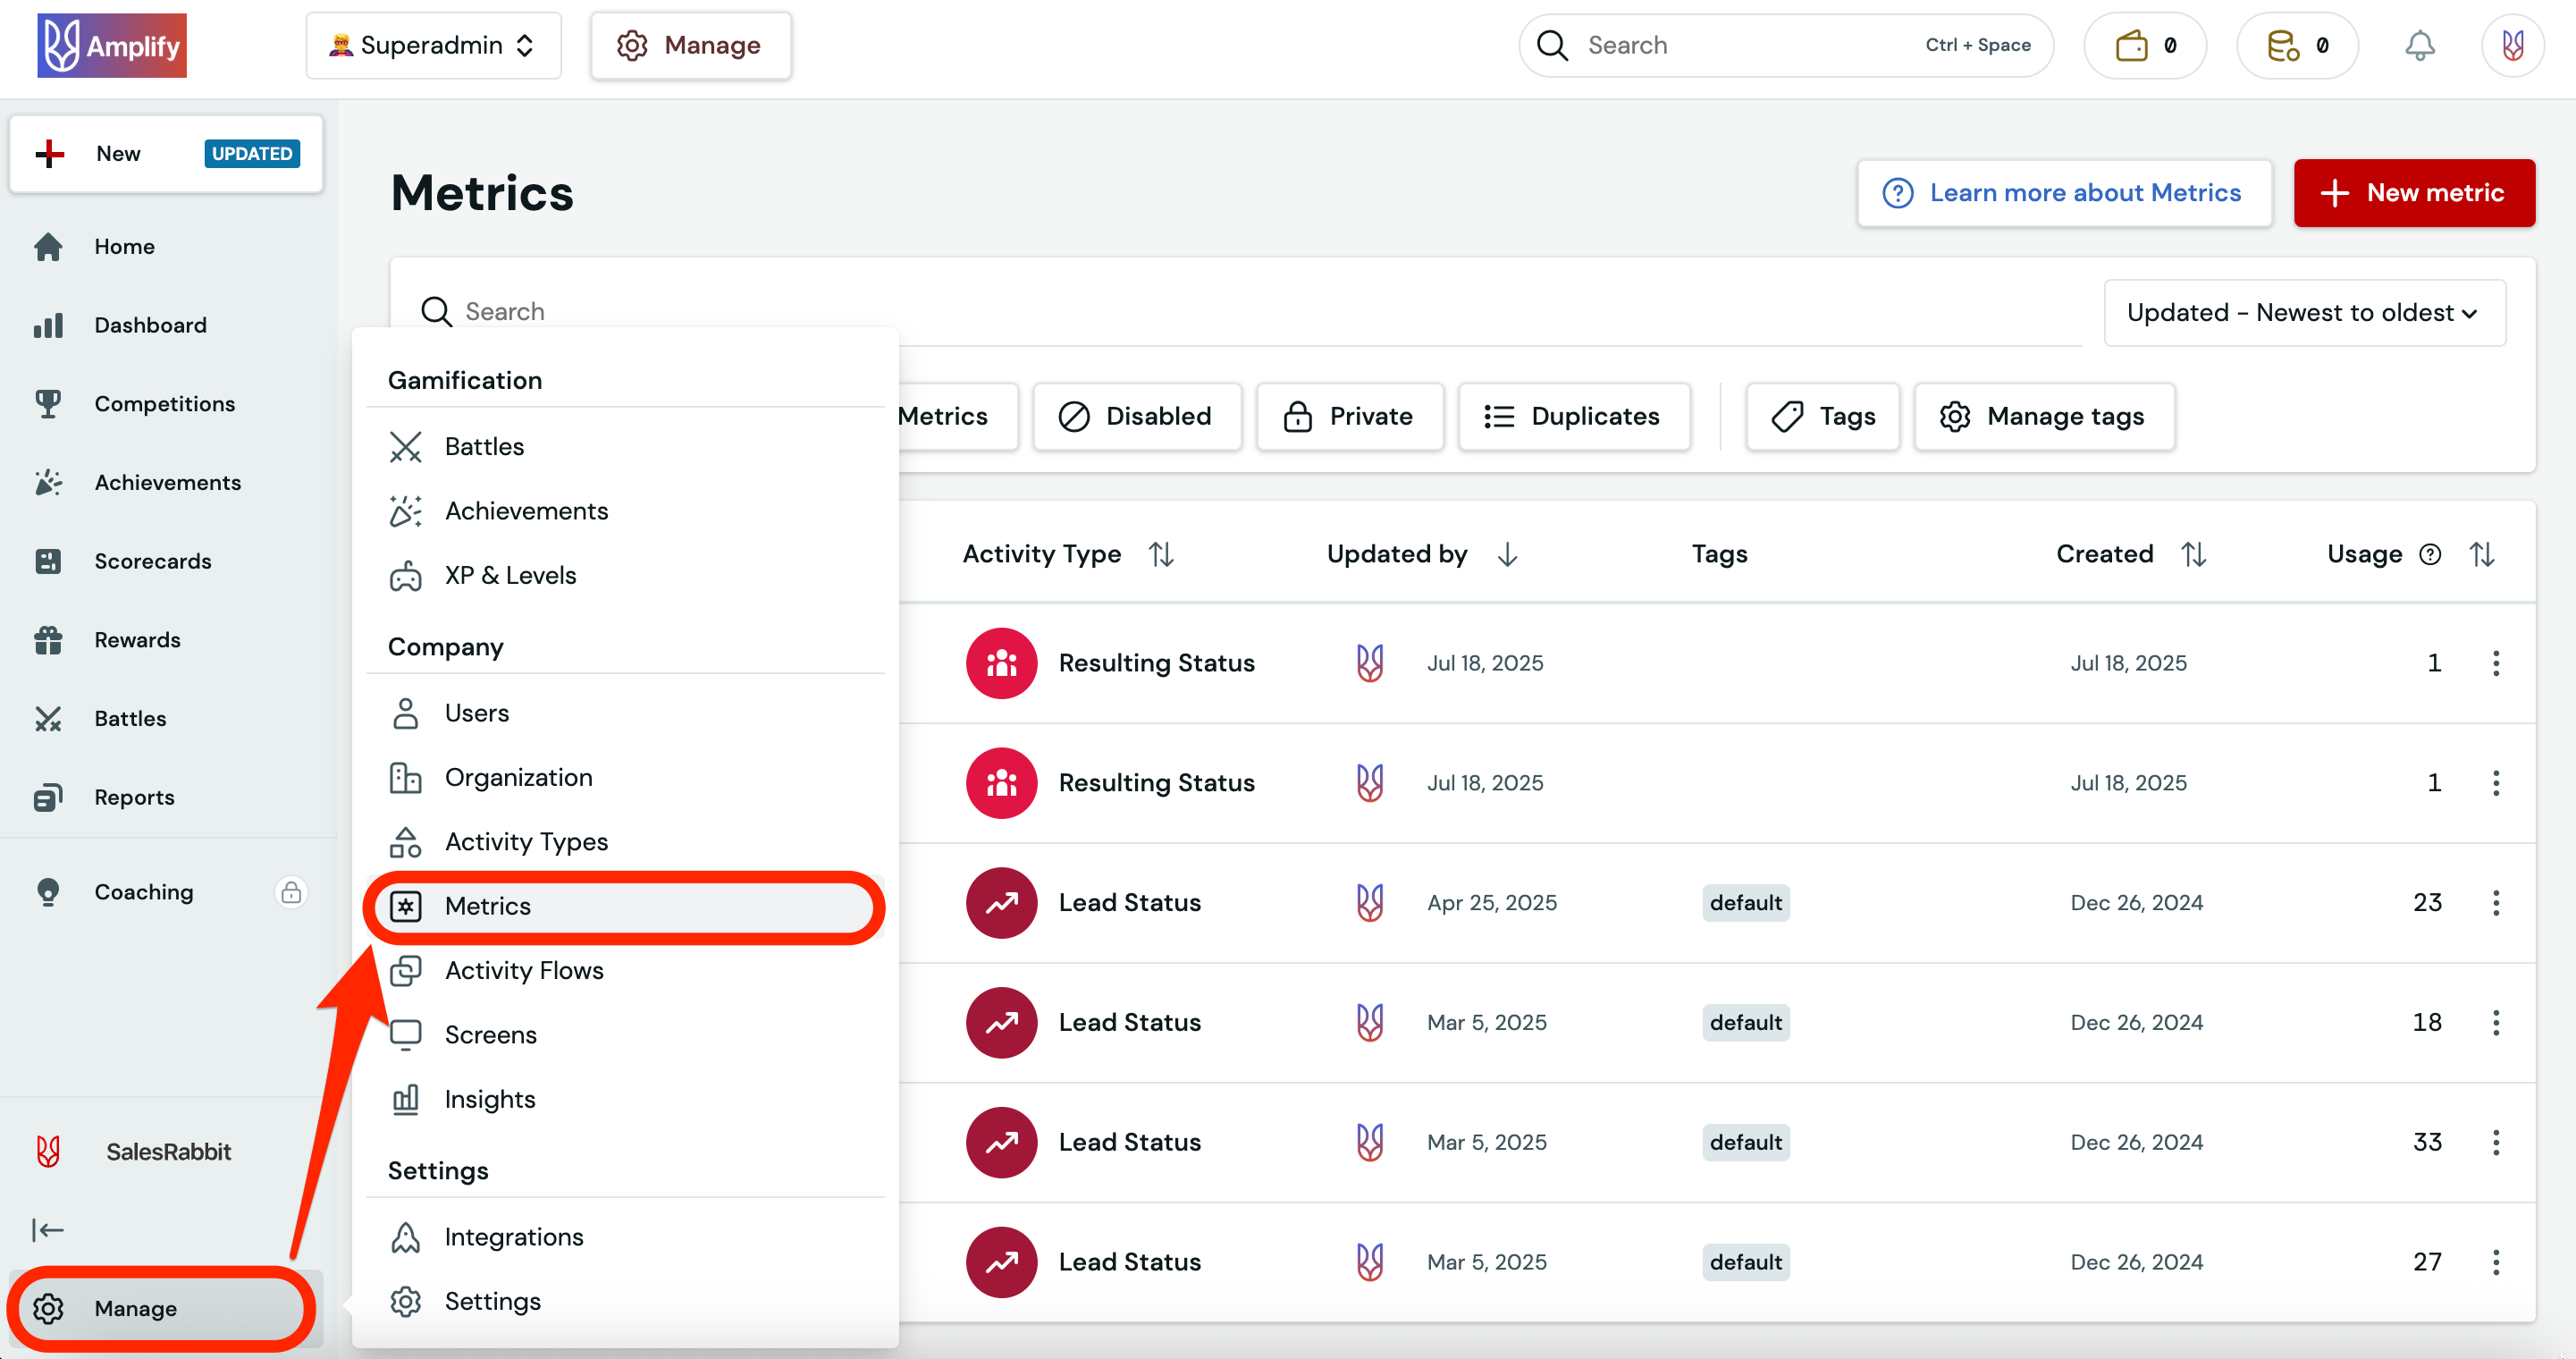Open row menu for usage 18 Lead Status
The image size is (2576, 1359).
tap(2496, 1022)
